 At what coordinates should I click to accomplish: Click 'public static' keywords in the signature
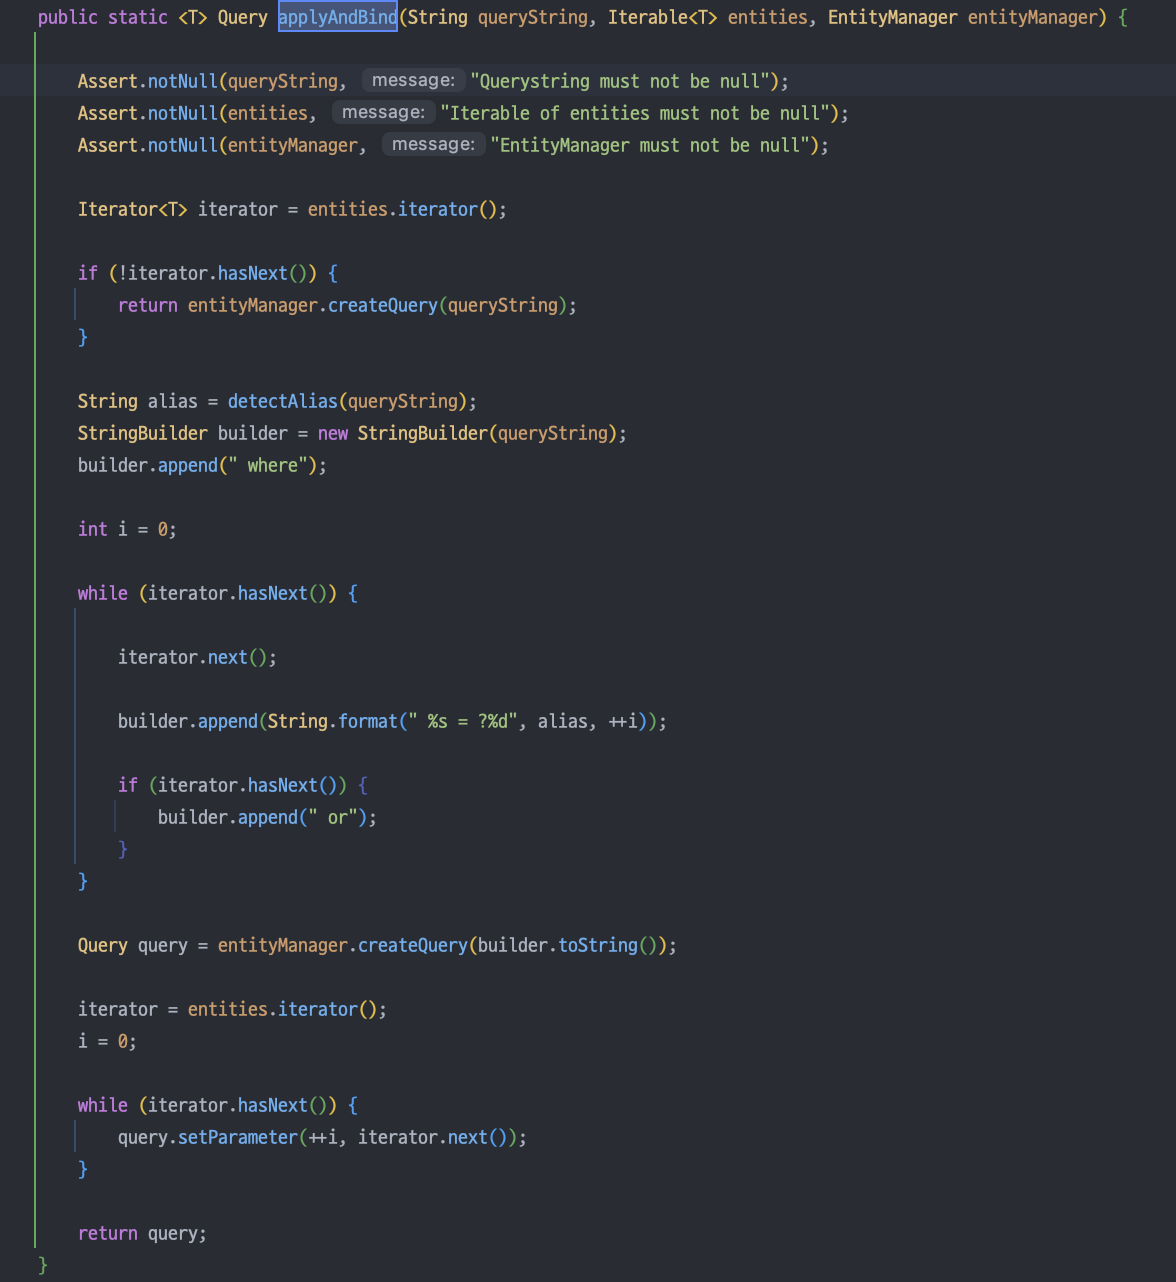[x=102, y=17]
